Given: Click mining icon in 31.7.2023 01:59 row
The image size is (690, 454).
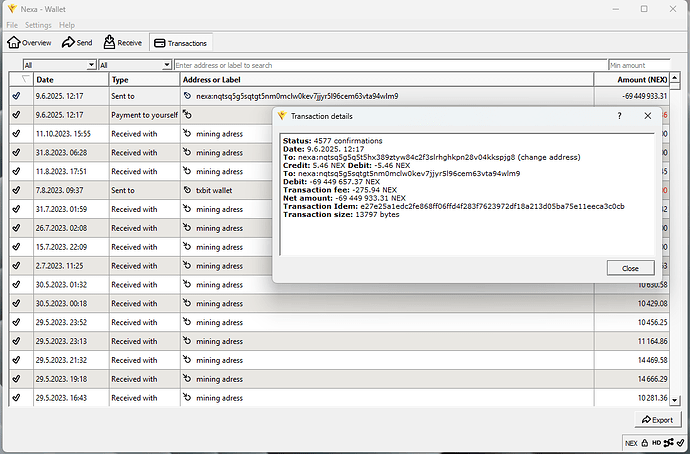Looking at the screenshot, I should [x=187, y=209].
